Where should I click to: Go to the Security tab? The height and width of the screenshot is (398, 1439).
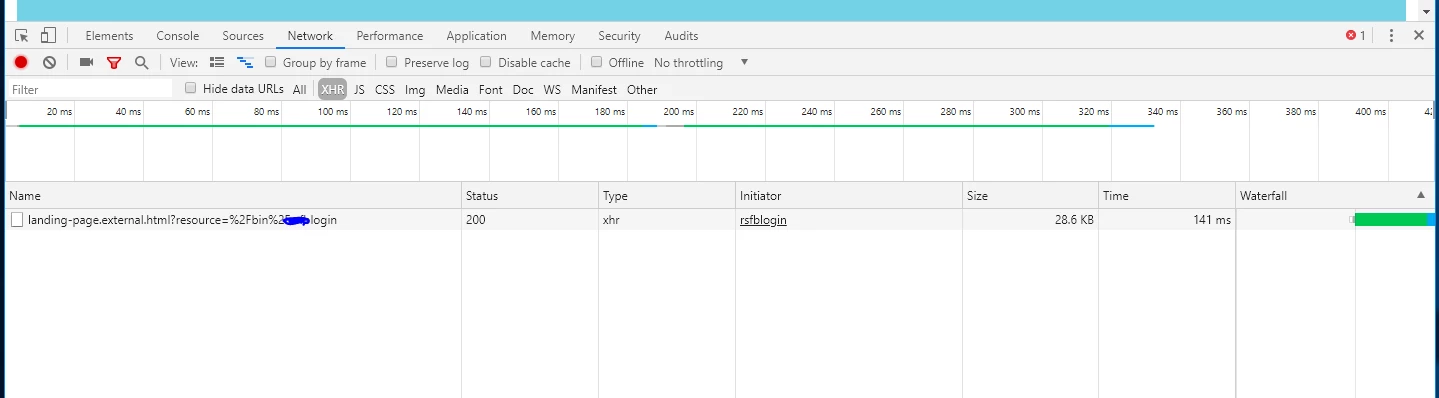pos(619,36)
